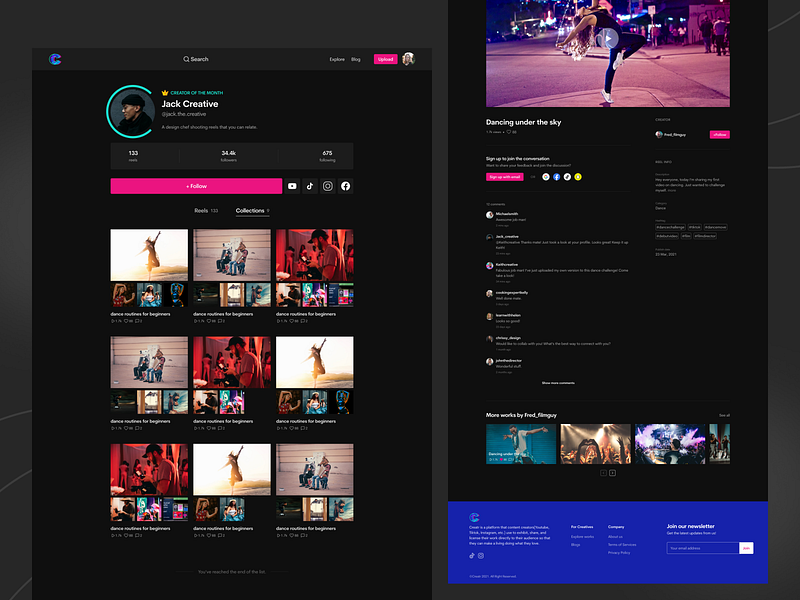Click cookingexpertbolly commenter name
The width and height of the screenshot is (800, 600).
point(512,293)
